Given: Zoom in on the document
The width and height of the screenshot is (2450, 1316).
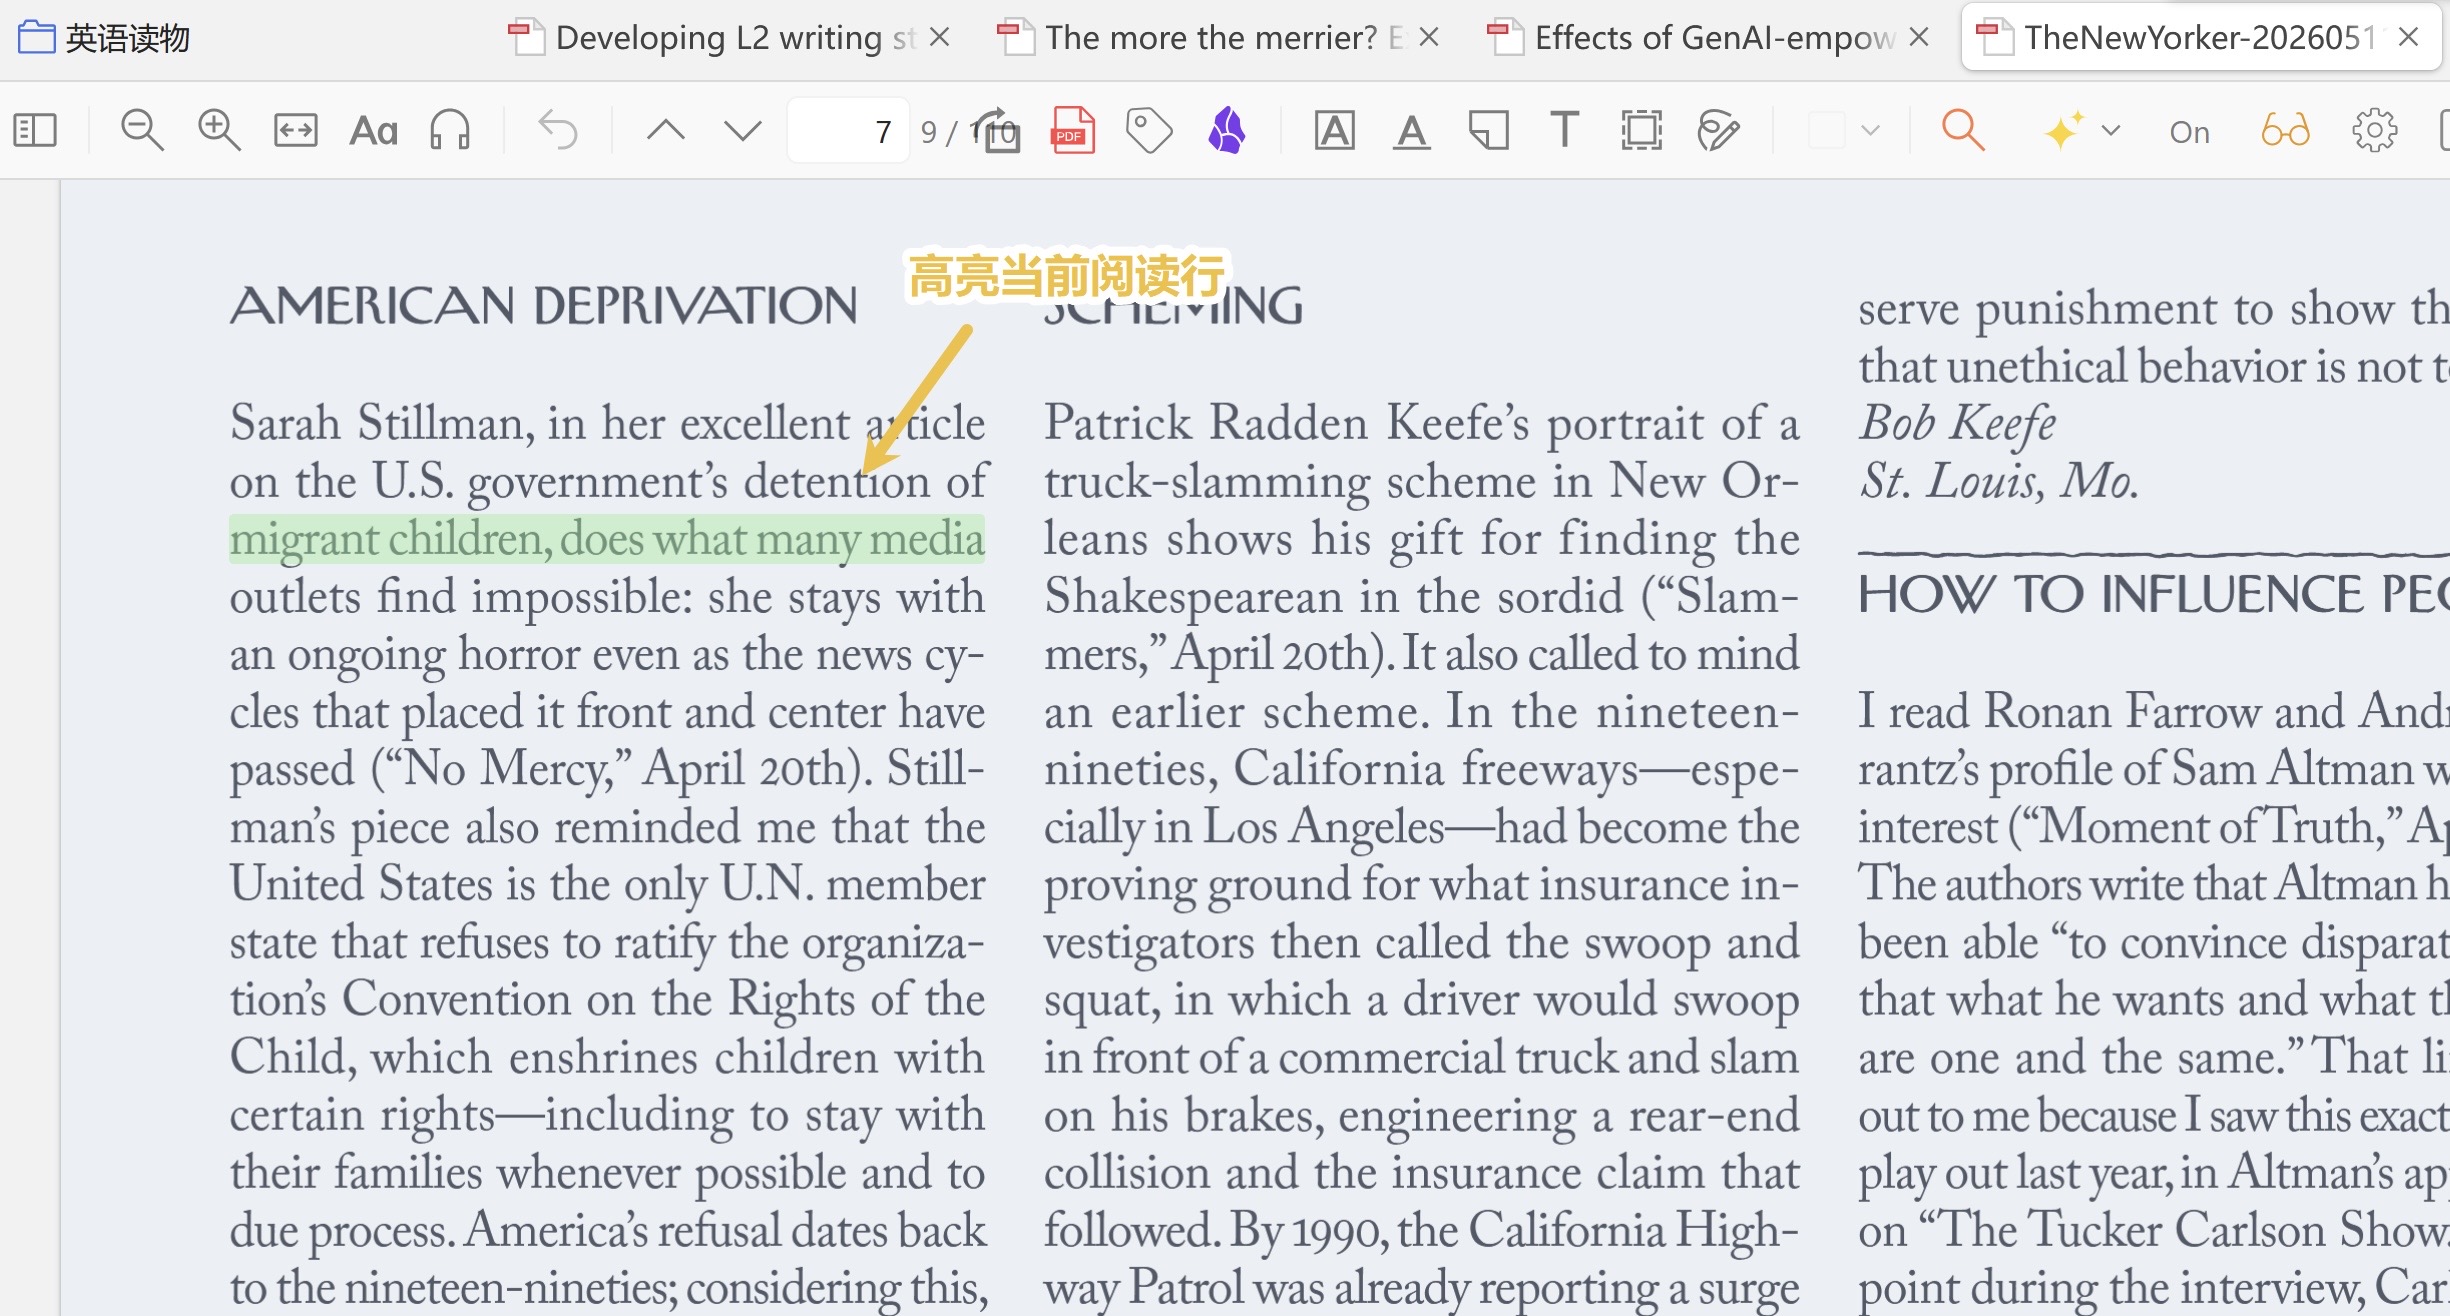Looking at the screenshot, I should tap(218, 130).
